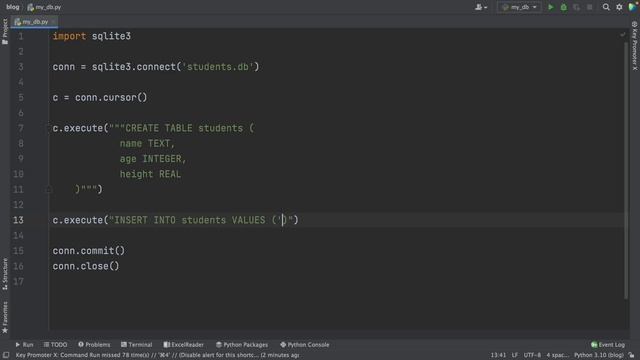The width and height of the screenshot is (640, 360).
Task: Open the Terminal tool window
Action: click(x=137, y=345)
